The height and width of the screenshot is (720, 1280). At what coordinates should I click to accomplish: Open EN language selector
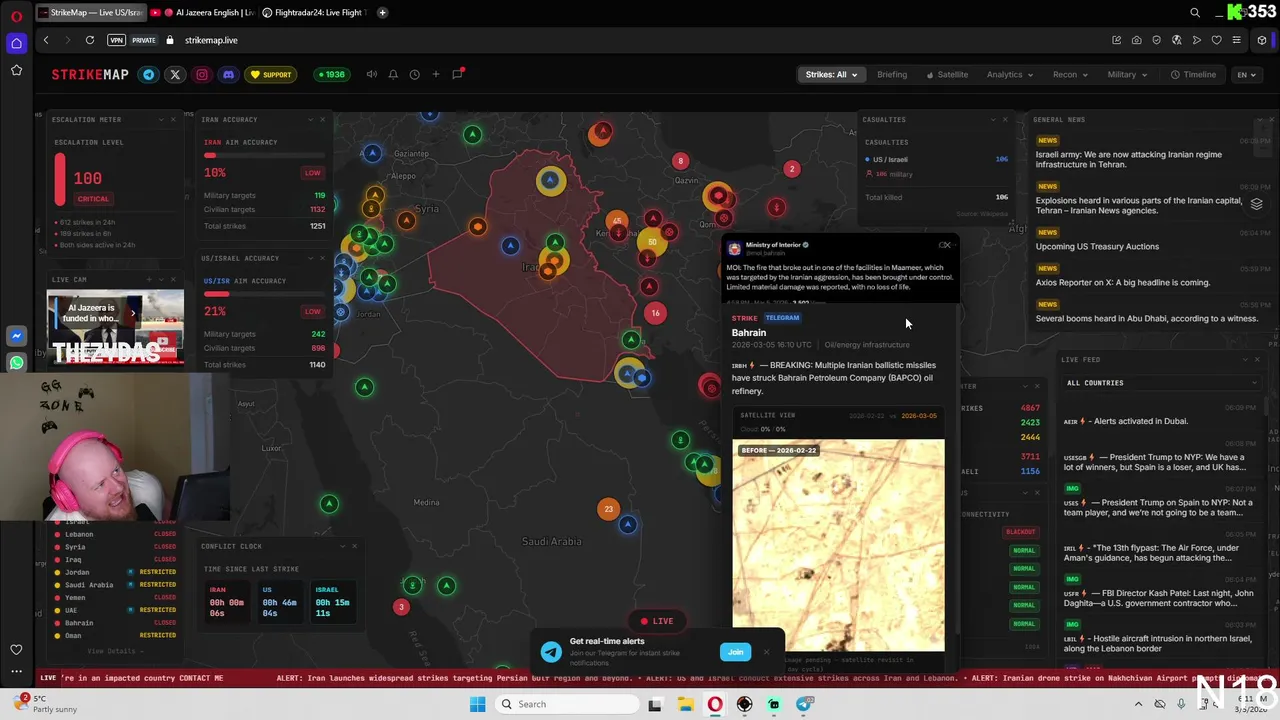1246,75
